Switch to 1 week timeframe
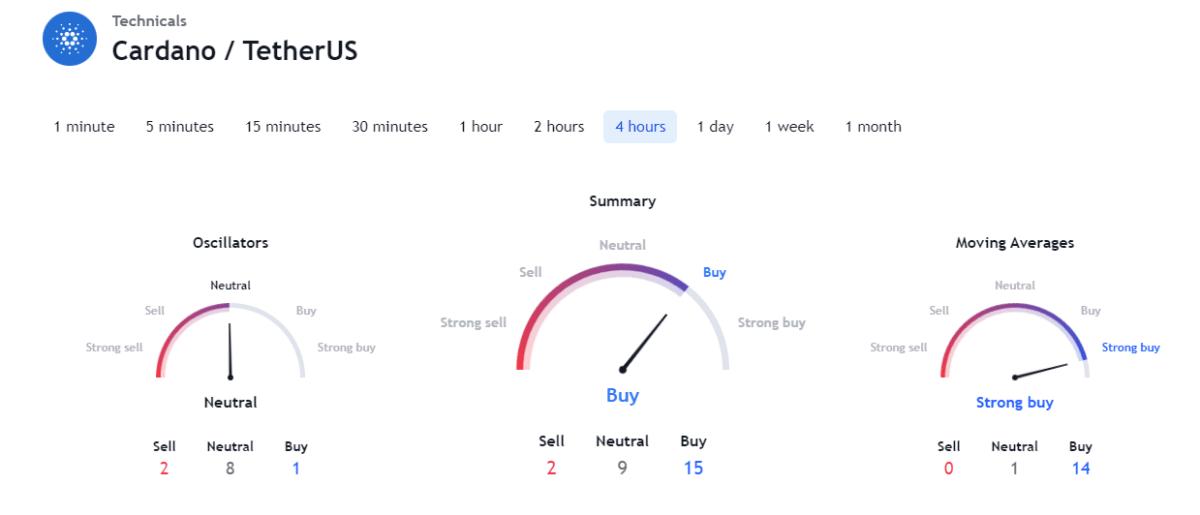 coord(789,127)
